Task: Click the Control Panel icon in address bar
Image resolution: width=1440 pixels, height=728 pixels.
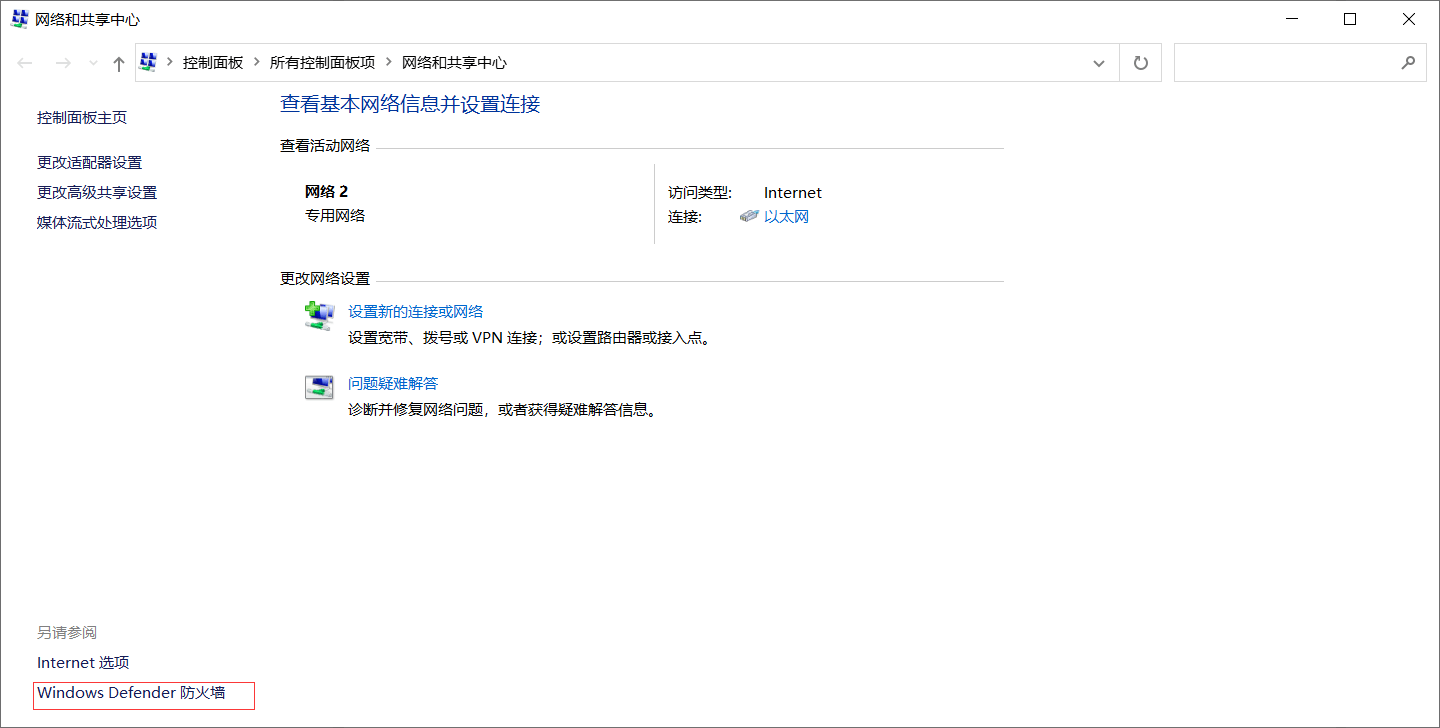Action: pos(149,62)
